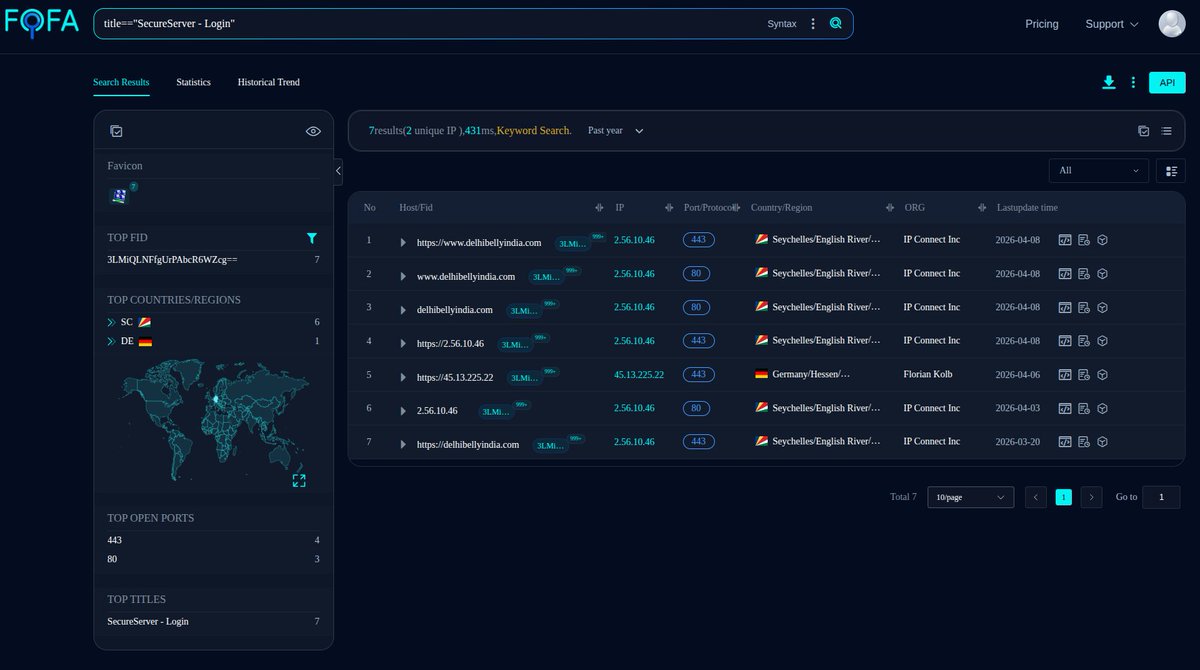The height and width of the screenshot is (670, 1200).
Task: Open the document icon in the Florian Kolb row
Action: pos(1084,375)
